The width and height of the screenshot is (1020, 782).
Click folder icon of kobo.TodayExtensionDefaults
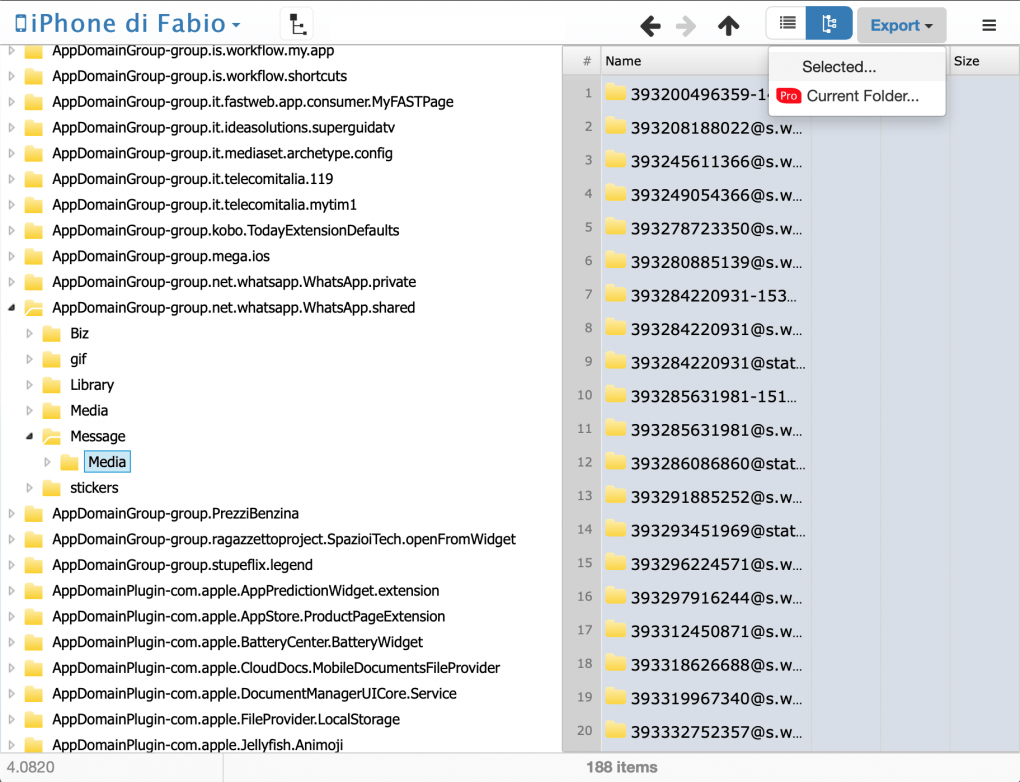33,230
